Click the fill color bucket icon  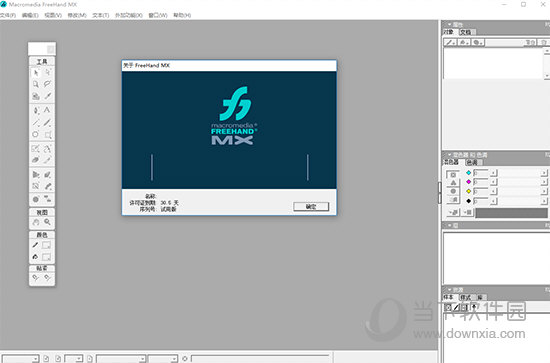tap(35, 257)
